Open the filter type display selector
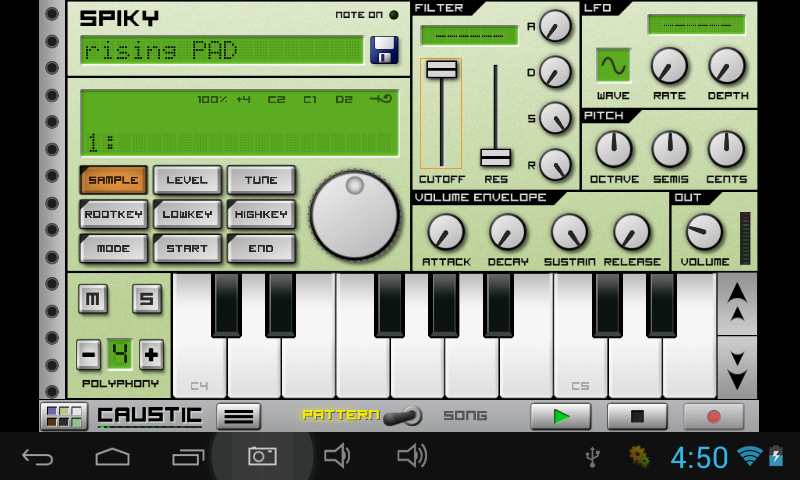 point(469,35)
